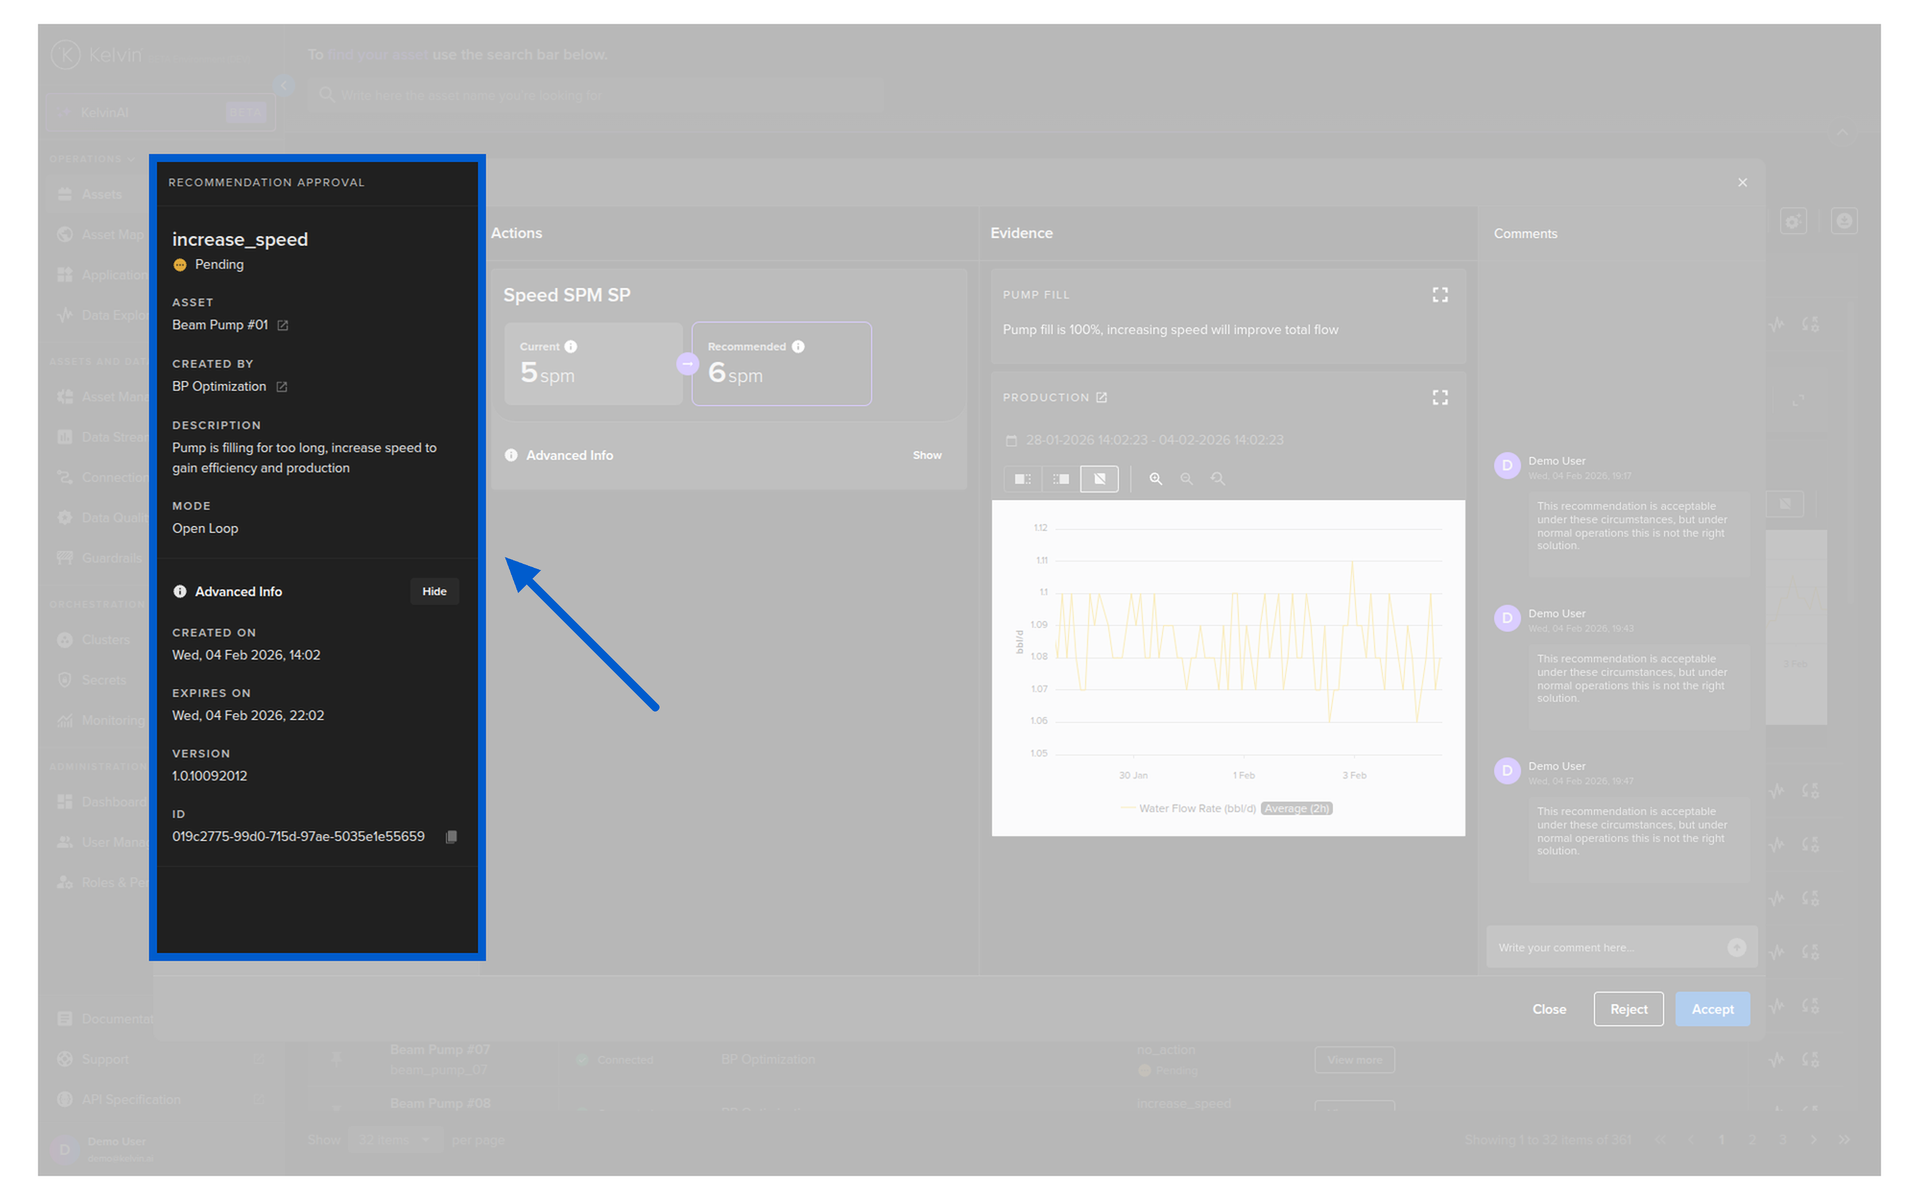Image resolution: width=1920 pixels, height=1200 pixels.
Task: Click info icon next to Recommended value
Action: pos(798,347)
